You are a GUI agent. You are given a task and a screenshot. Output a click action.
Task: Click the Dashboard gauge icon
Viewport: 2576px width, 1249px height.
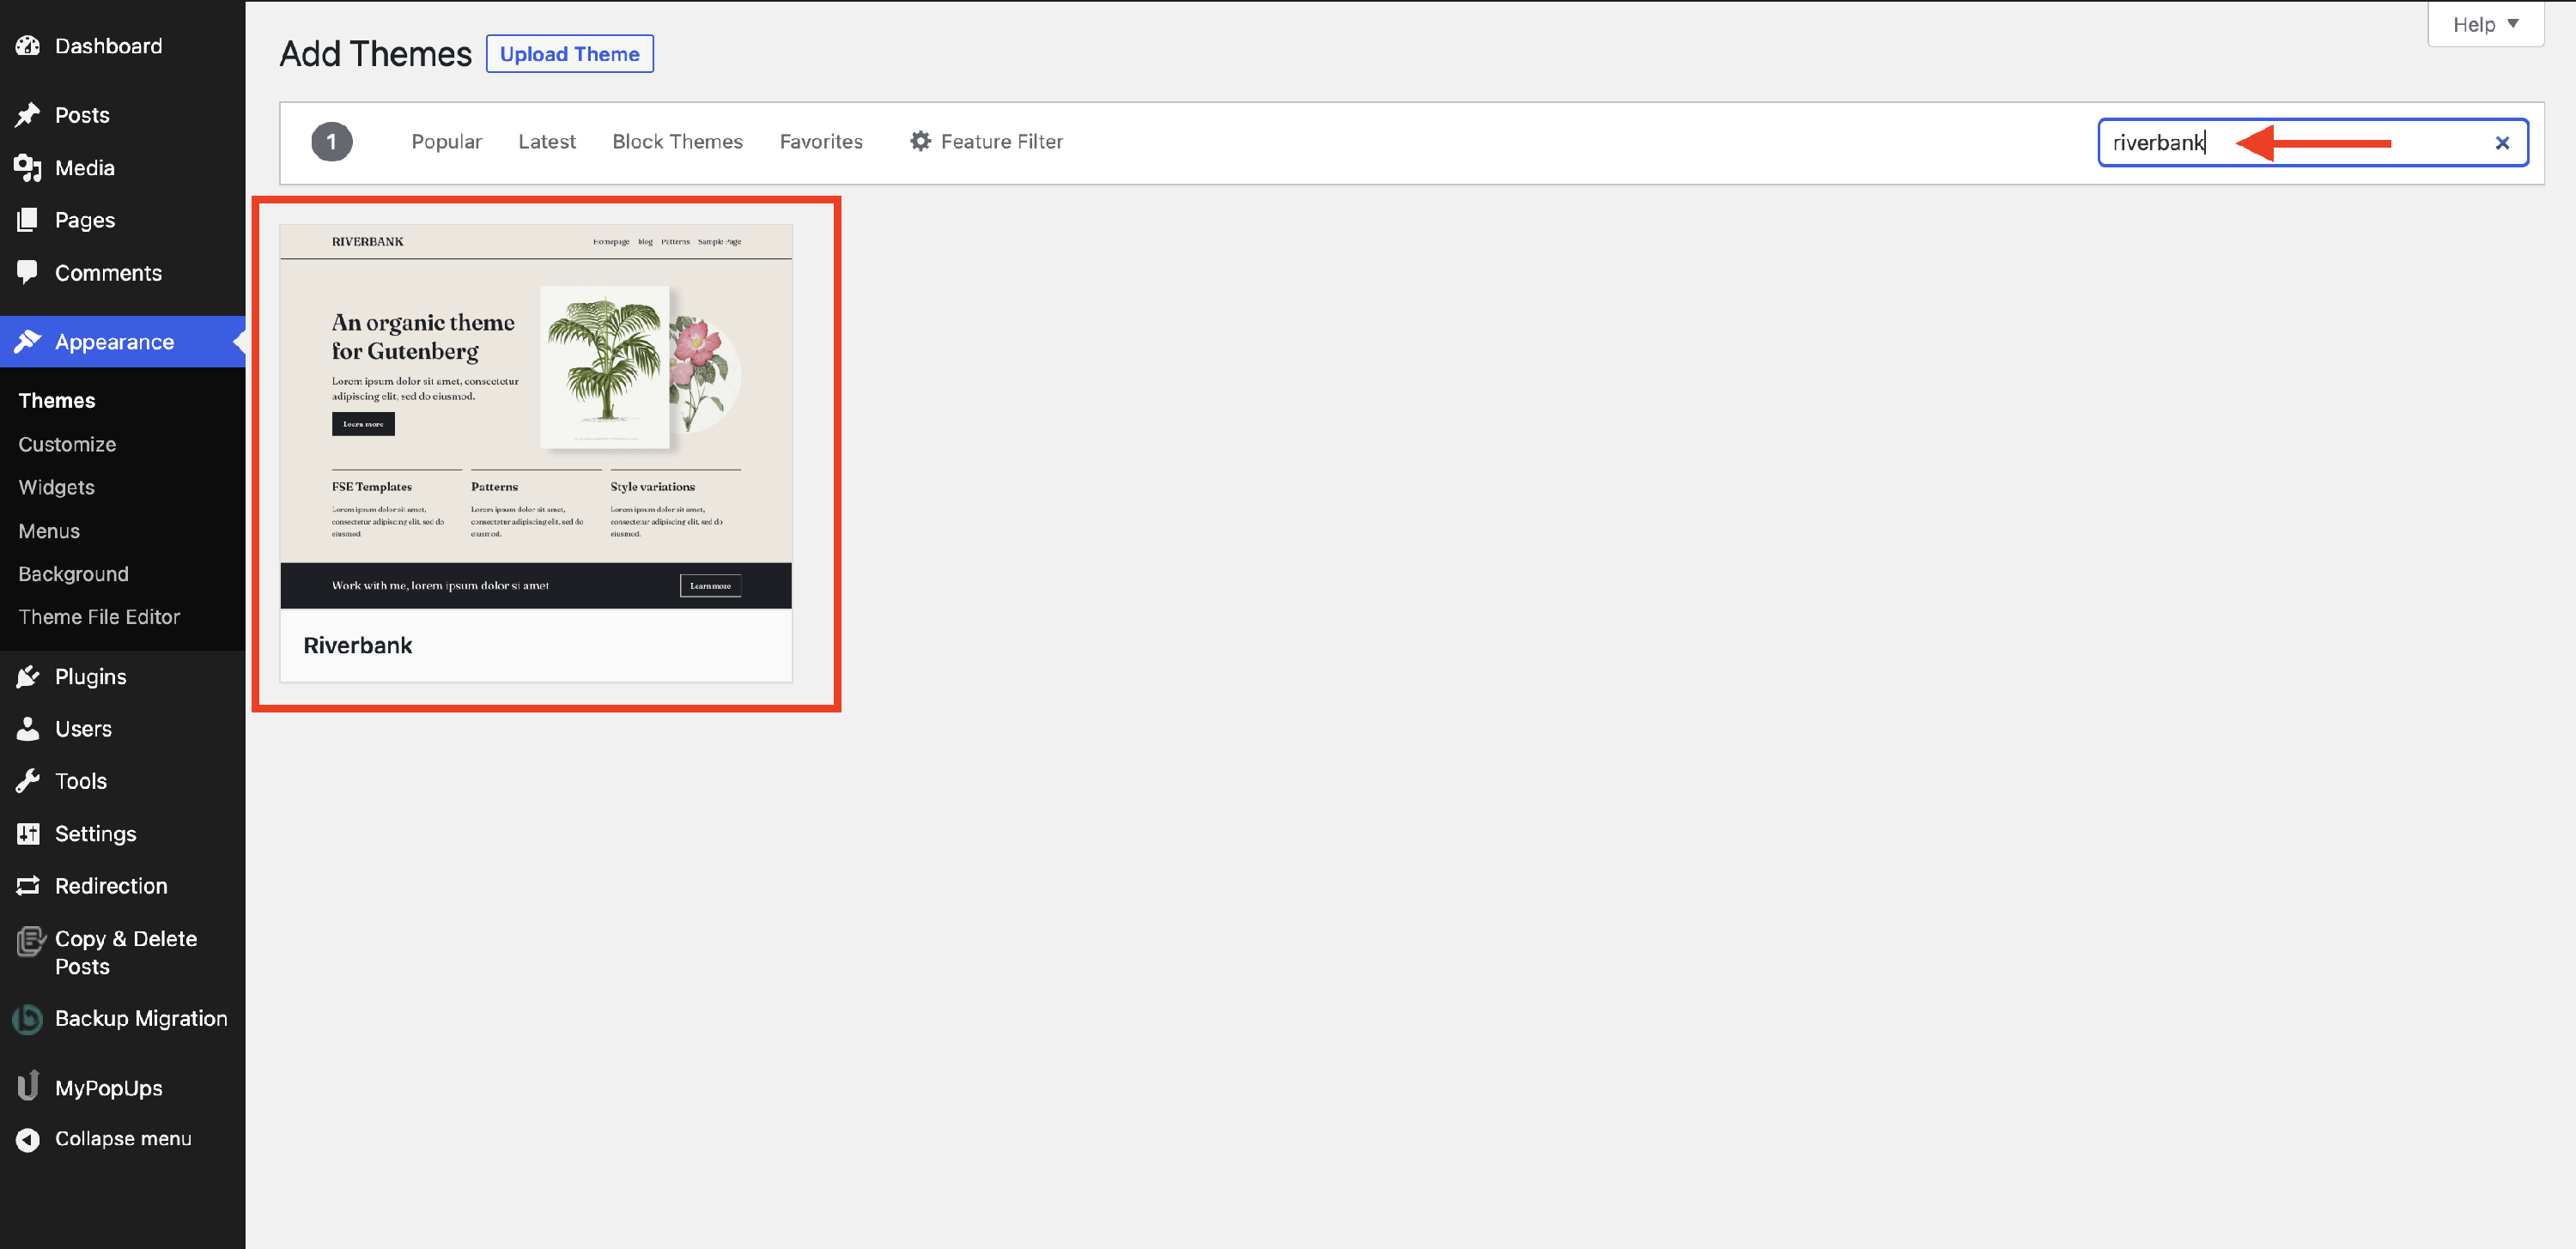28,46
